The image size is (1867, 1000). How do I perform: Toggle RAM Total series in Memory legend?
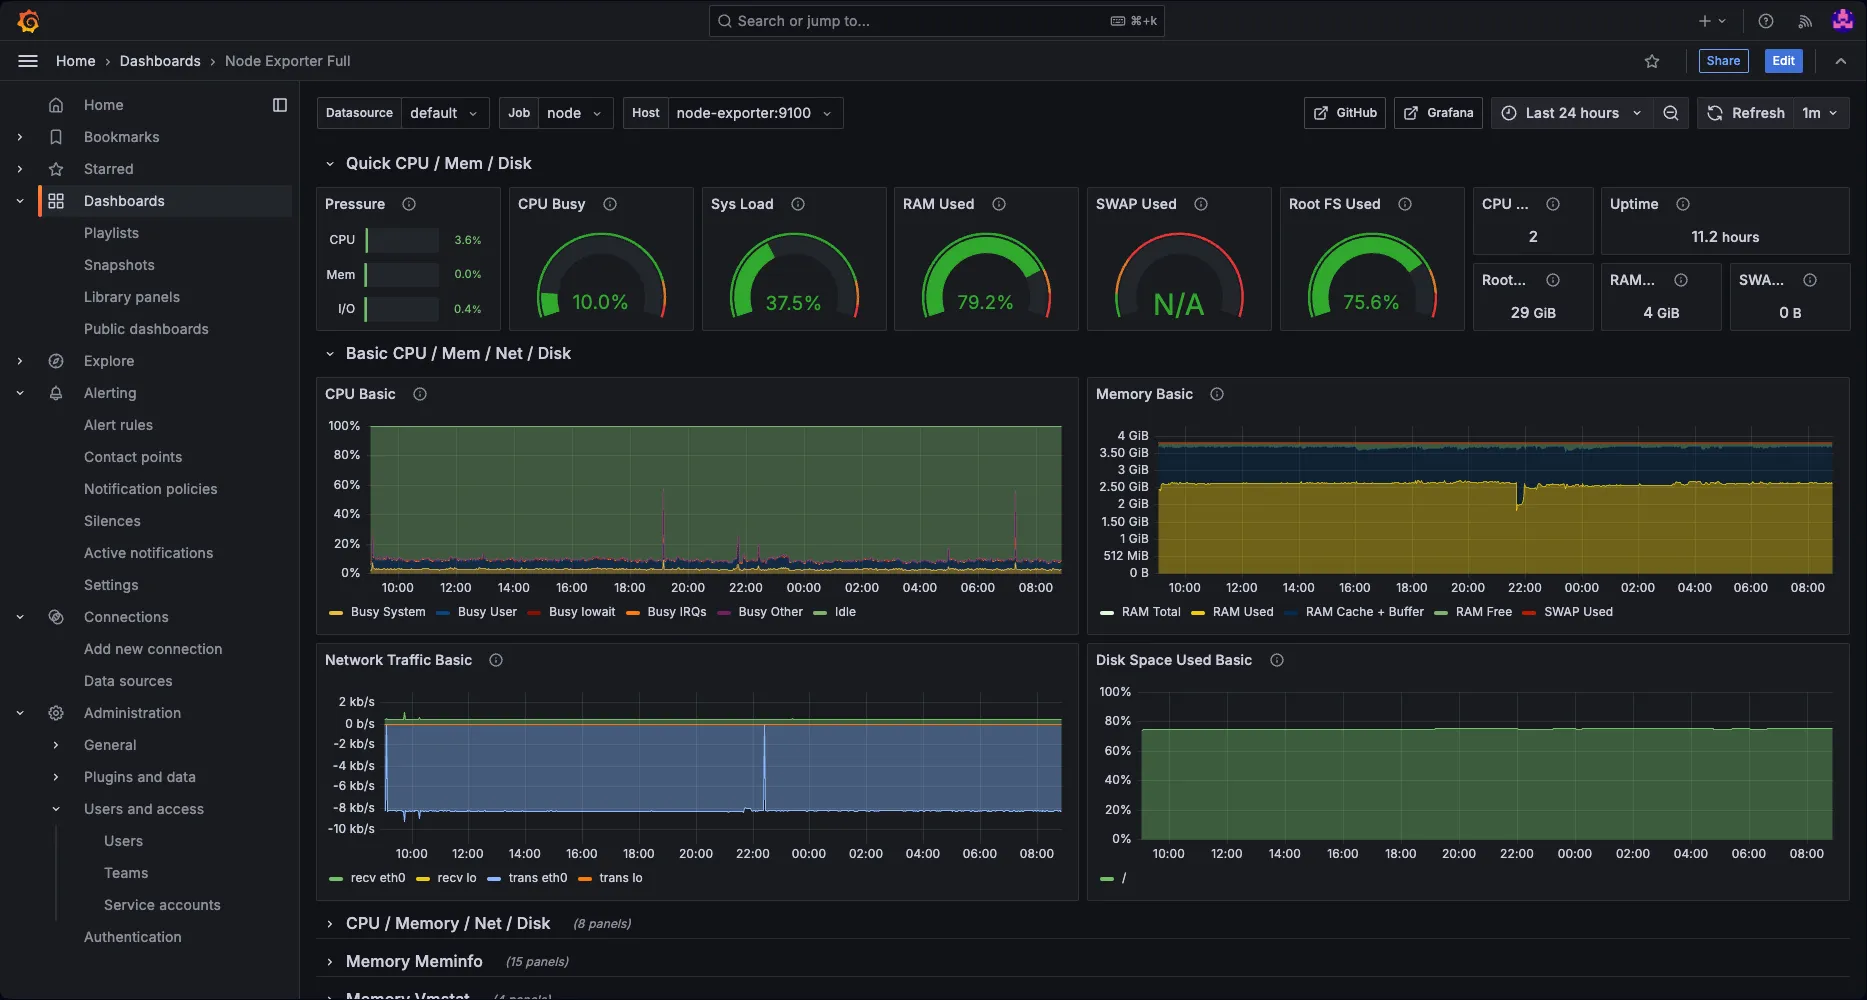tap(1151, 612)
